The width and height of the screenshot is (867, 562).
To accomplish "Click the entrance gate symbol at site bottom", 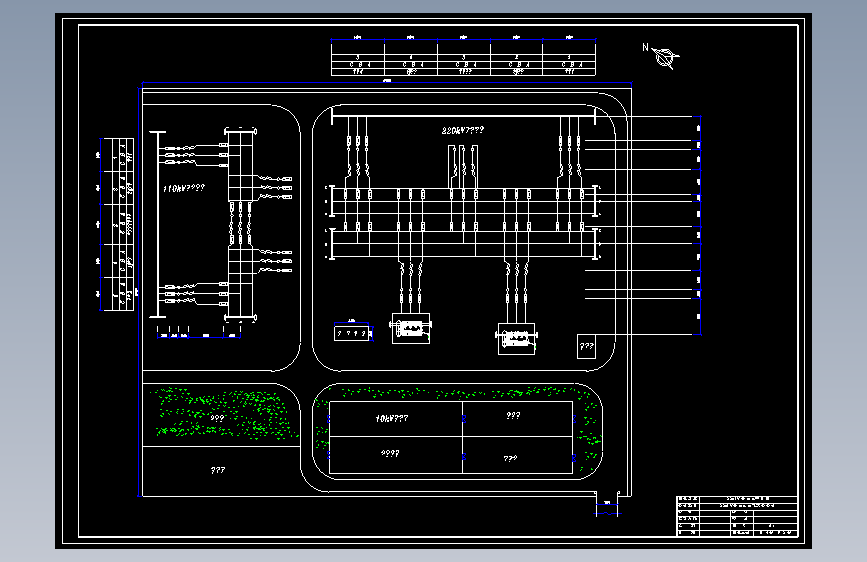I will point(607,504).
